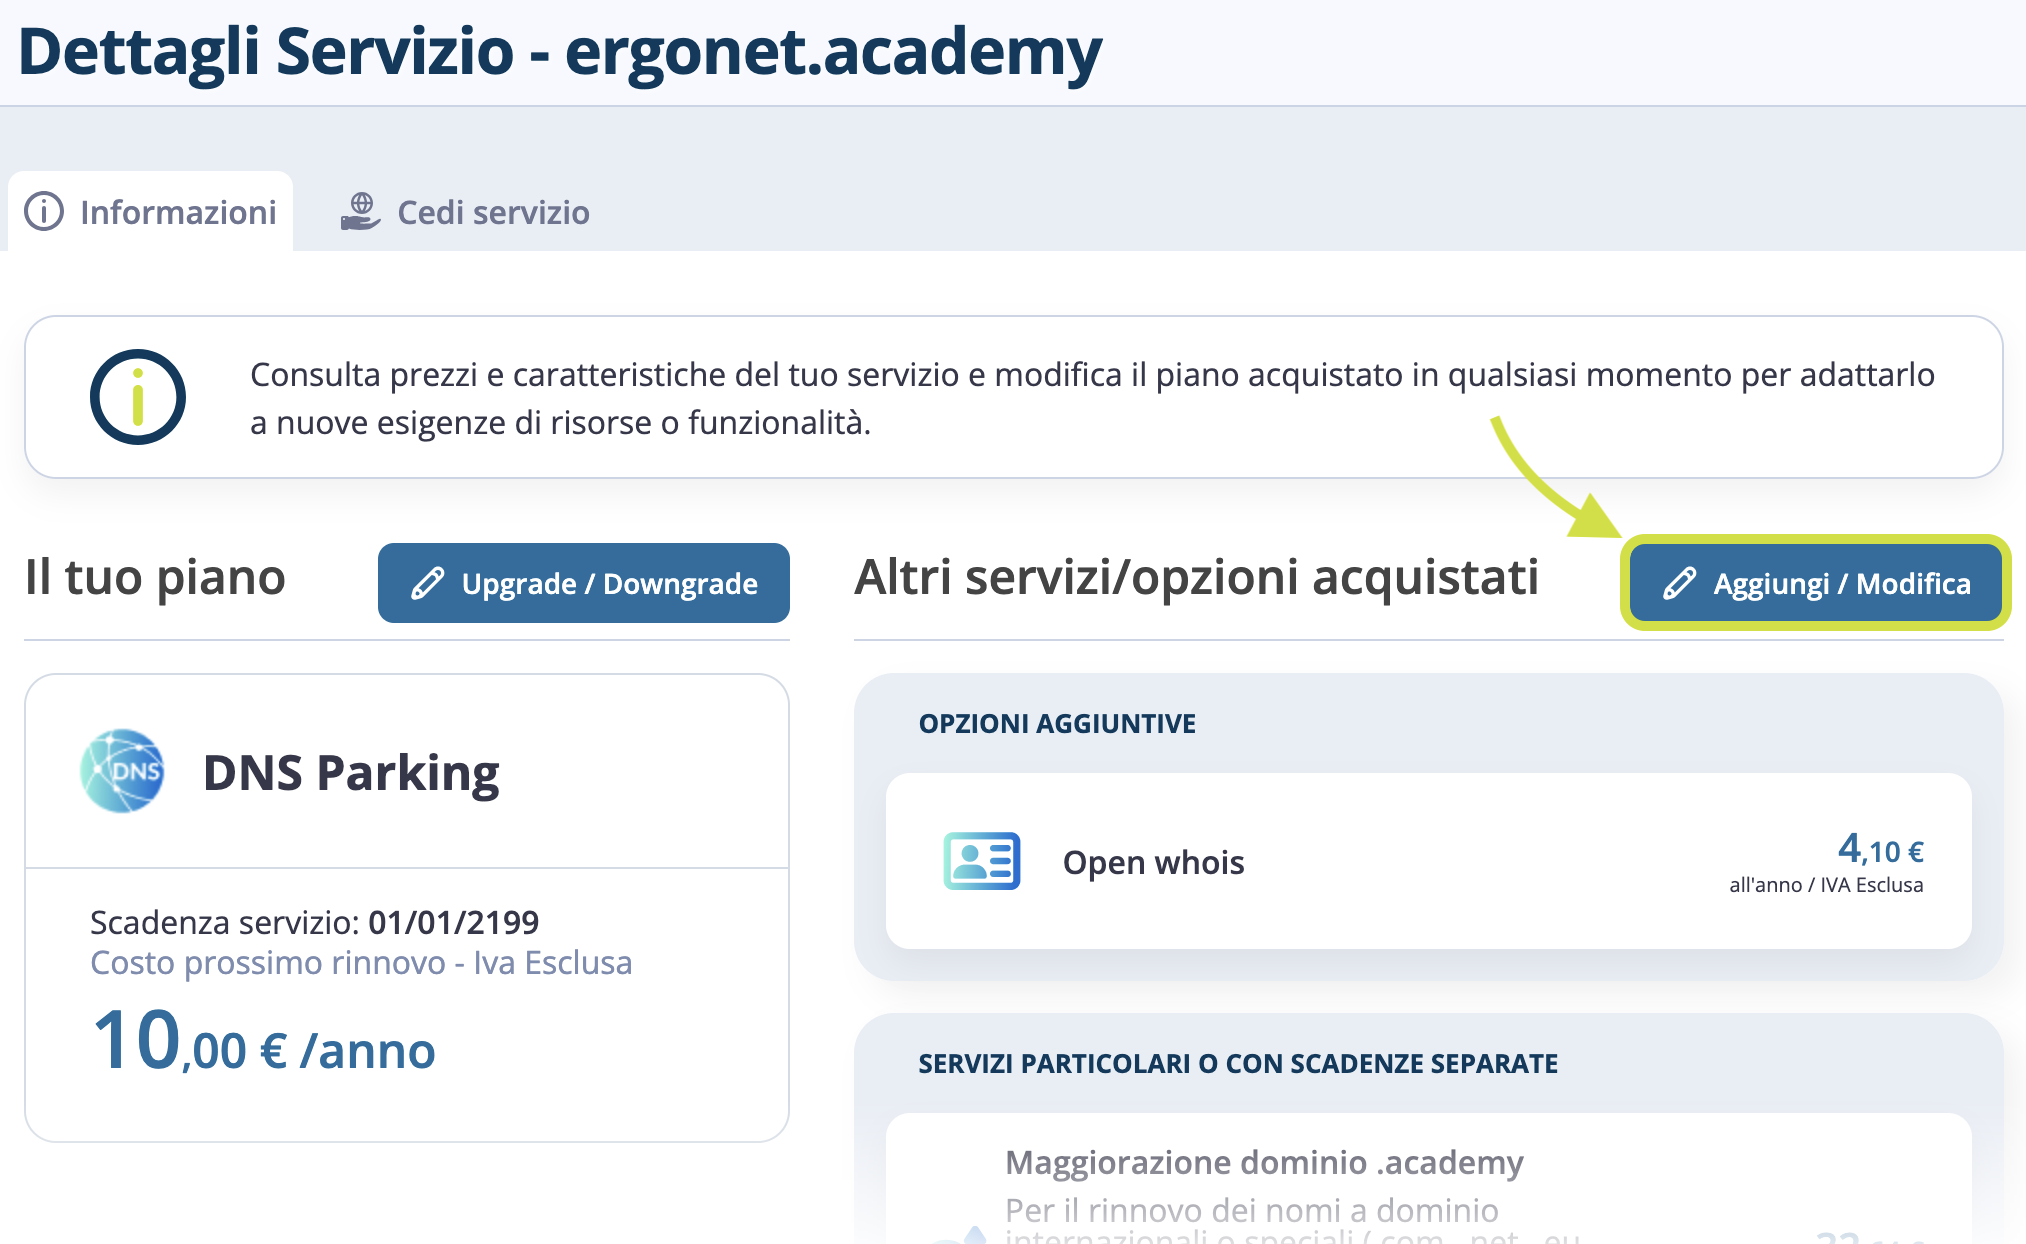This screenshot has width=2026, height=1244.
Task: Select the Open whois option row
Action: point(1428,861)
